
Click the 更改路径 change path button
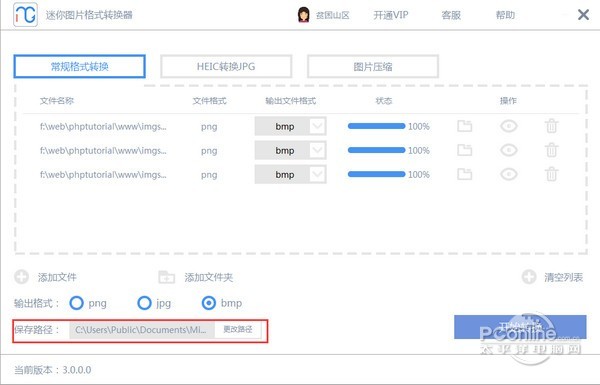pyautogui.click(x=238, y=330)
